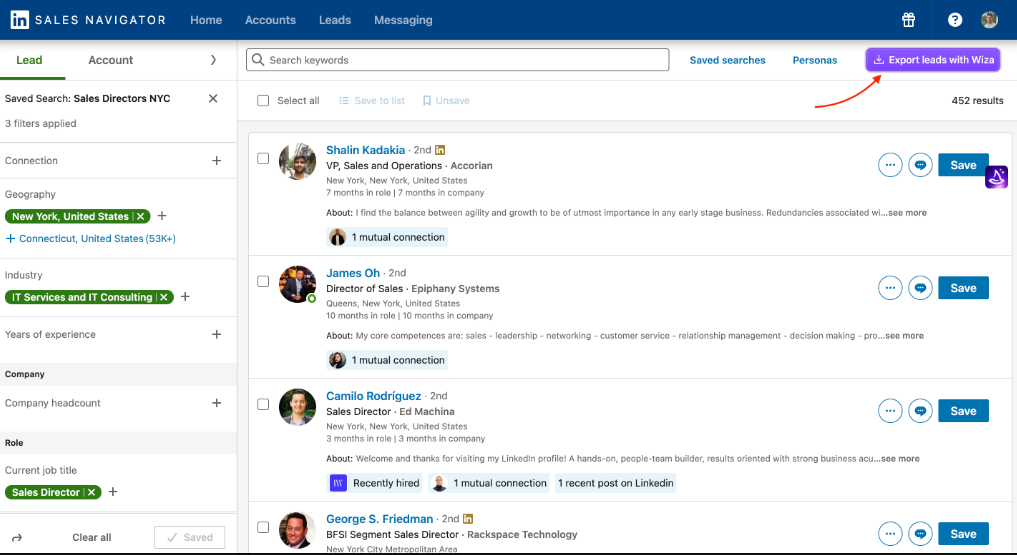Open the help question mark icon
Screen dimensions: 1017x555
coord(955,20)
